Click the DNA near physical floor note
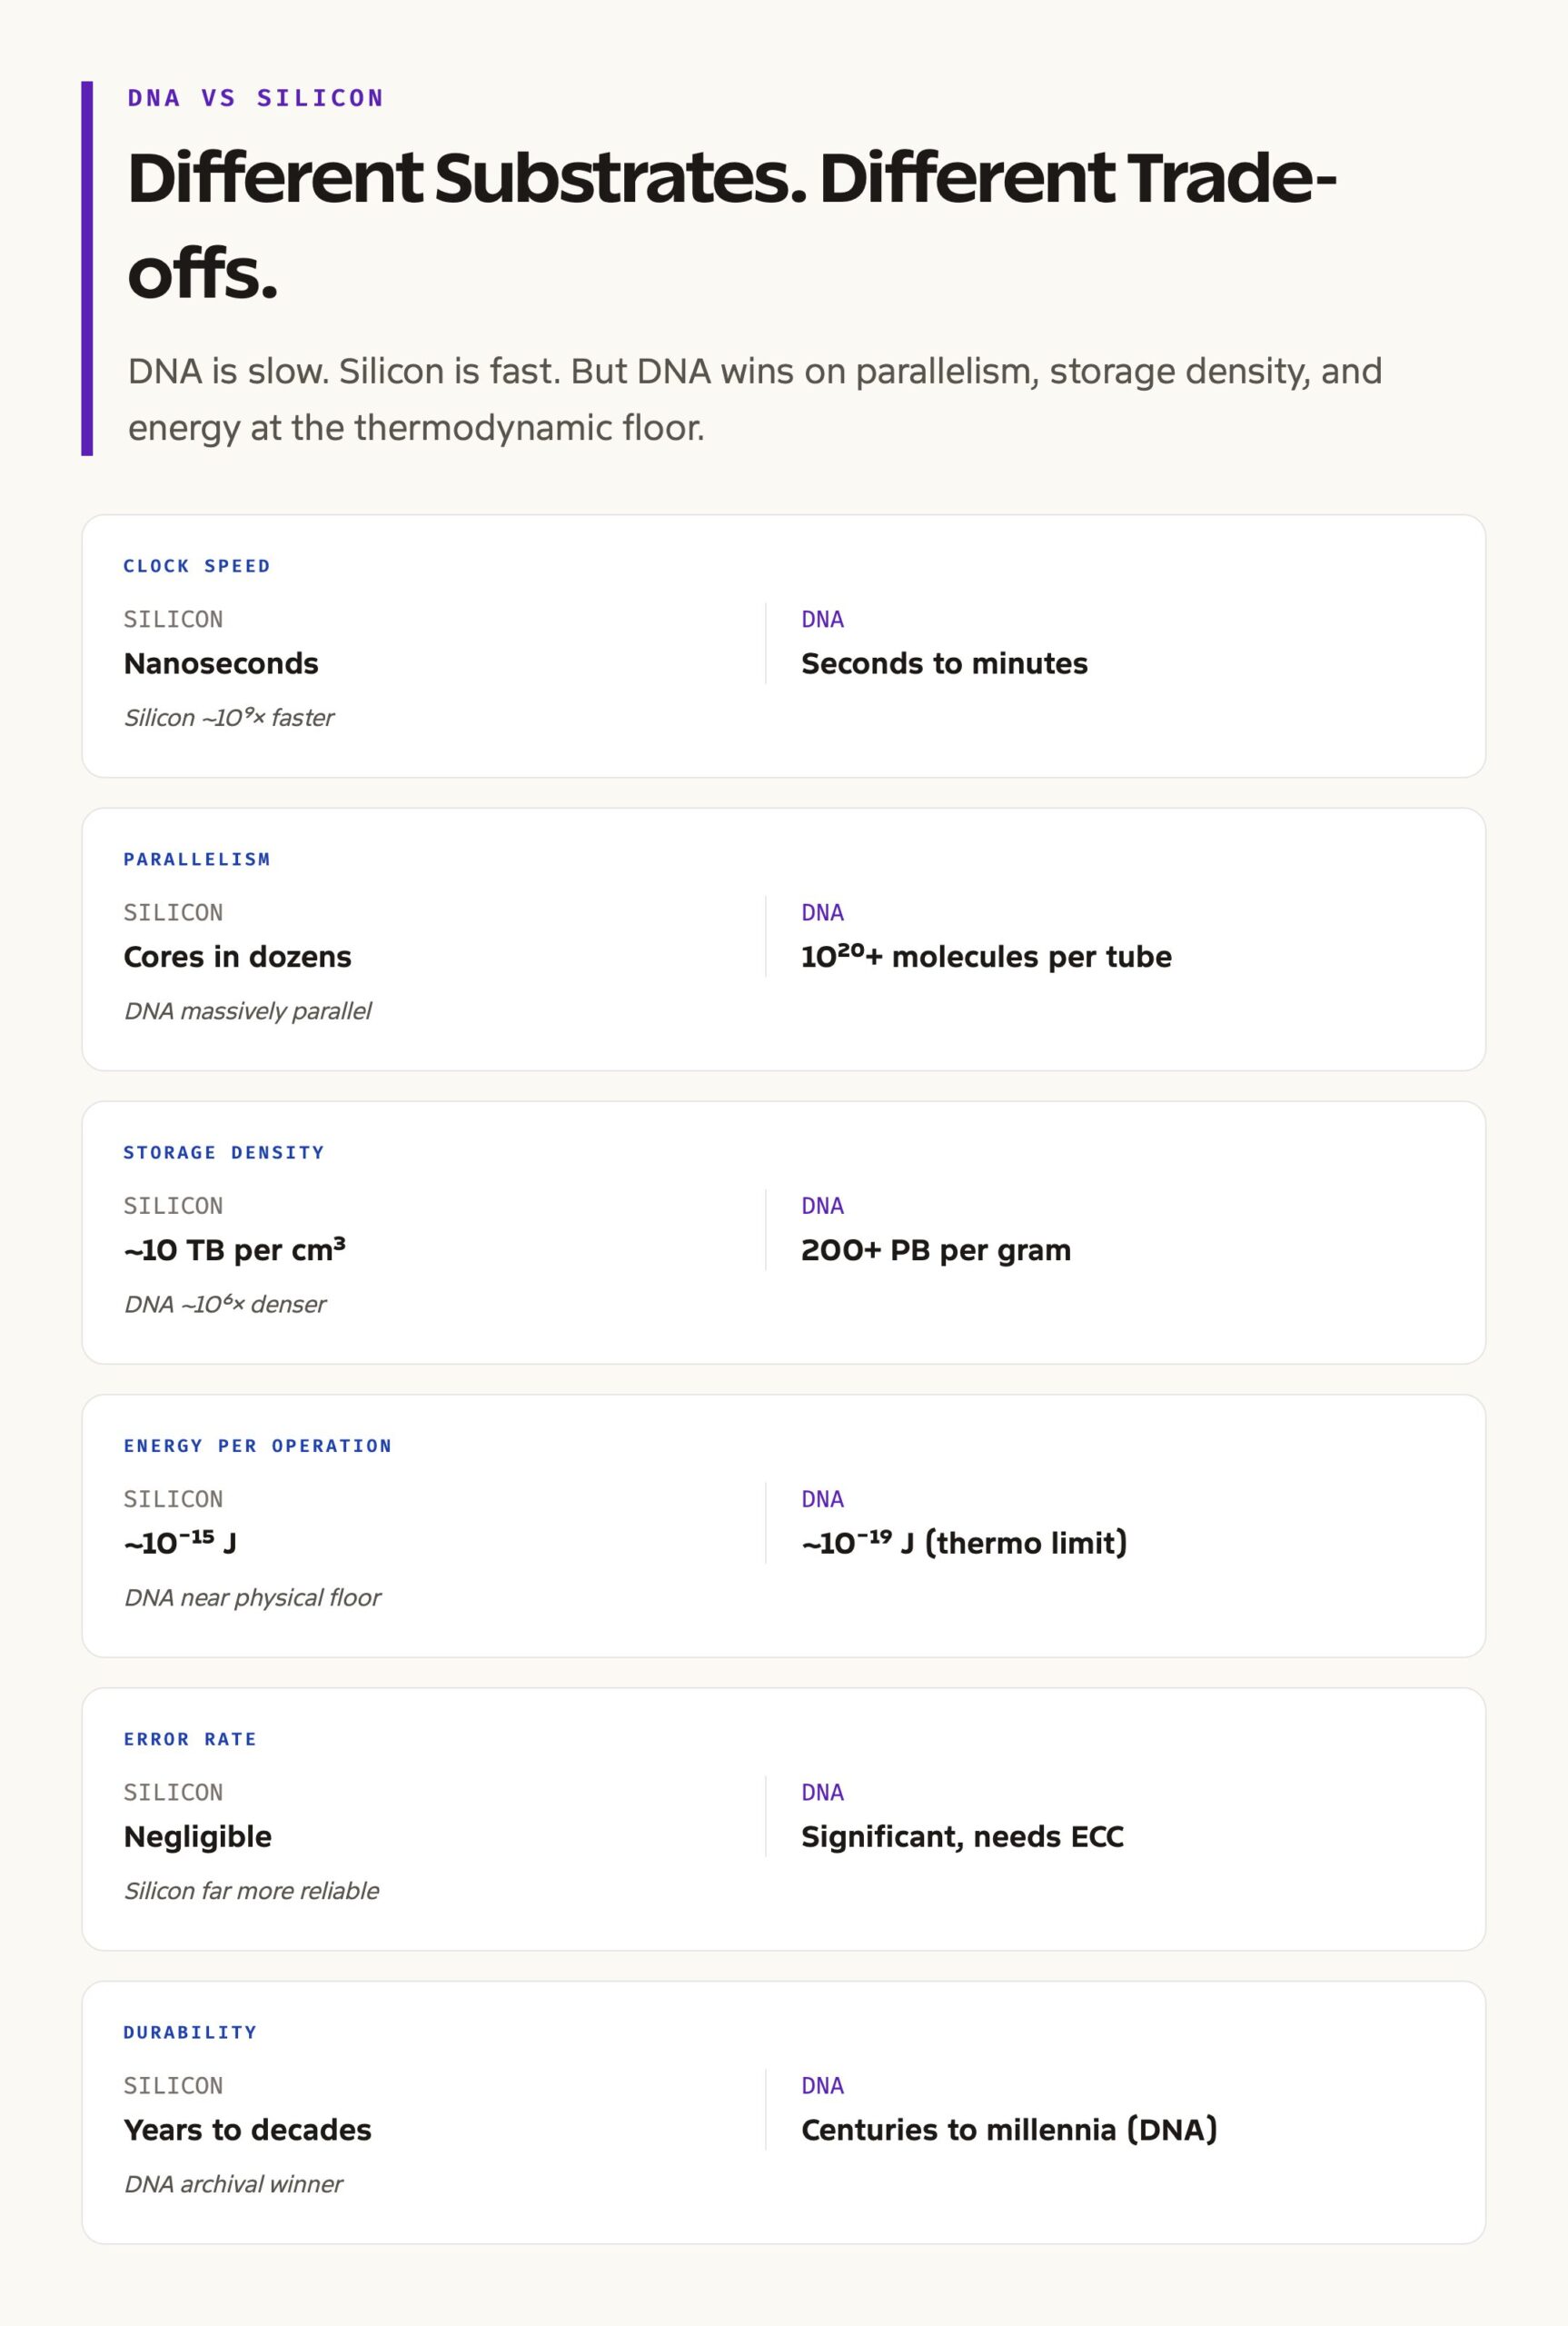This screenshot has height=2326, width=1568. click(252, 1597)
